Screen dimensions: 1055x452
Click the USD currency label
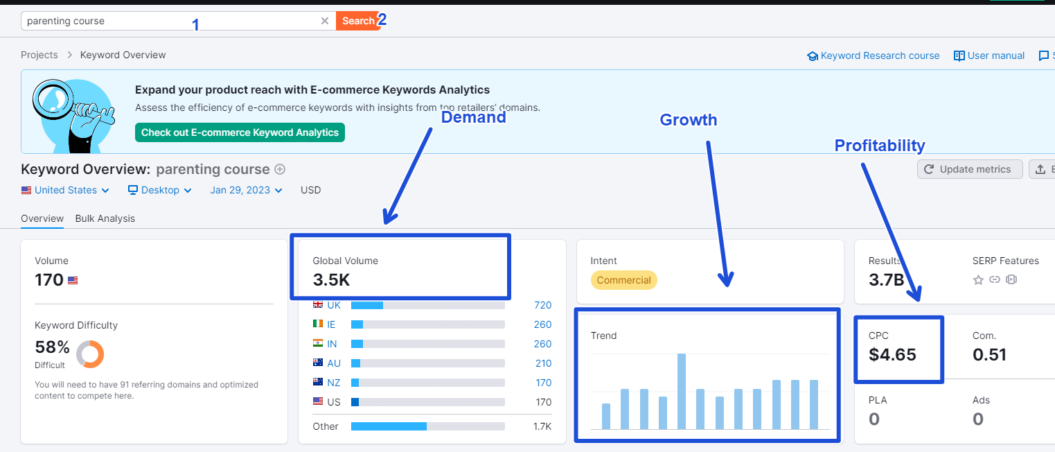pyautogui.click(x=311, y=190)
